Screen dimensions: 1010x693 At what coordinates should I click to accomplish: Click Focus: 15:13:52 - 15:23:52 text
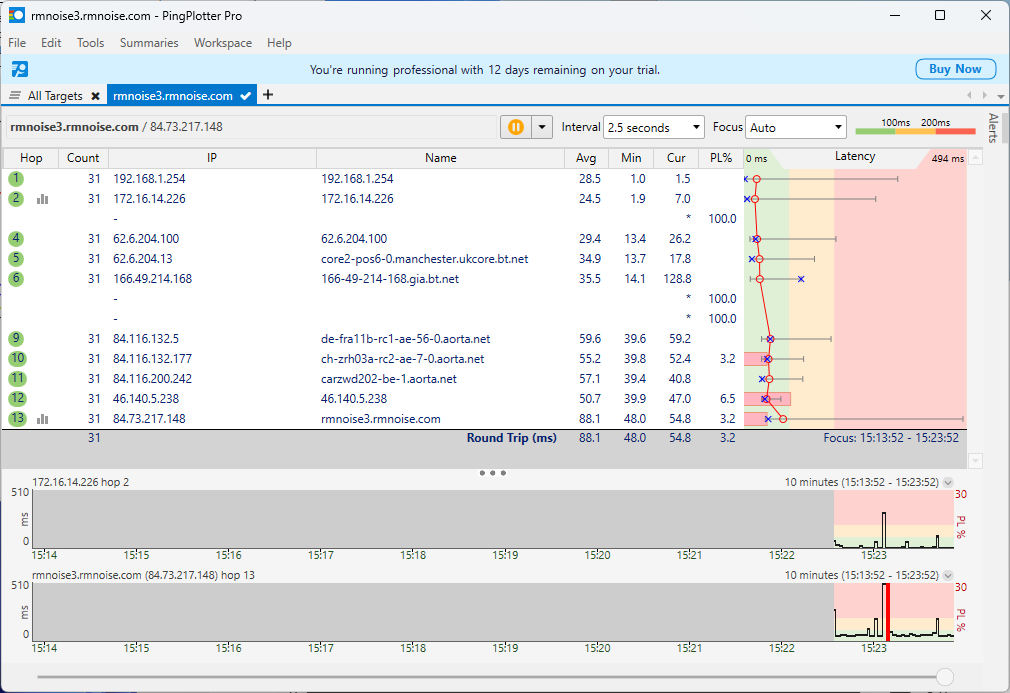891,438
